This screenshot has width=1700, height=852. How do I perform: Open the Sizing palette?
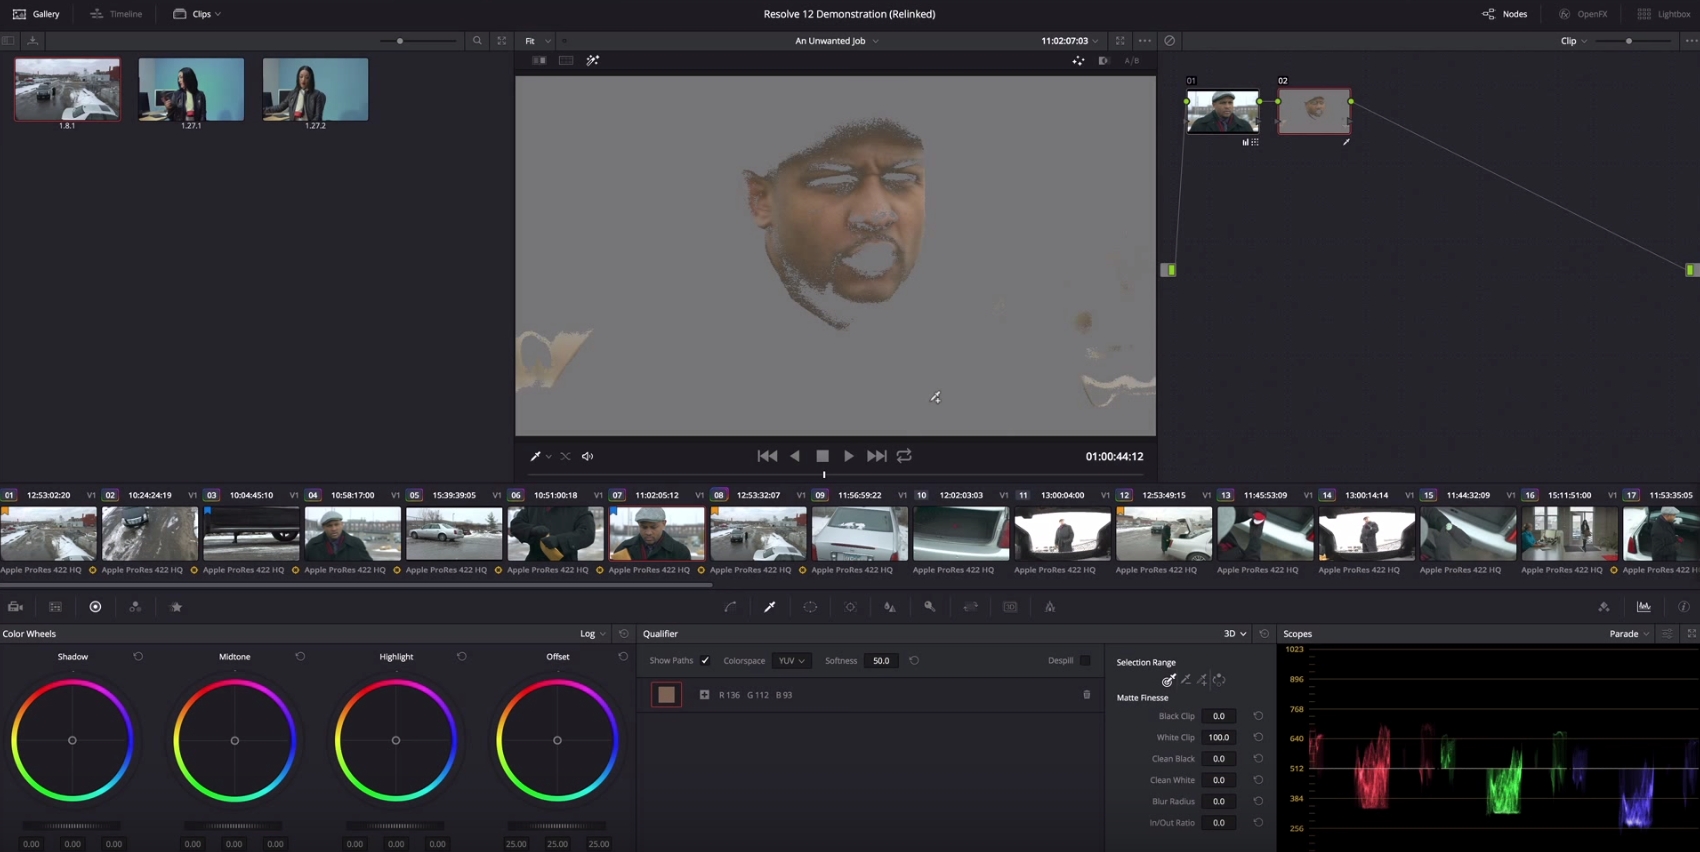click(x=970, y=607)
